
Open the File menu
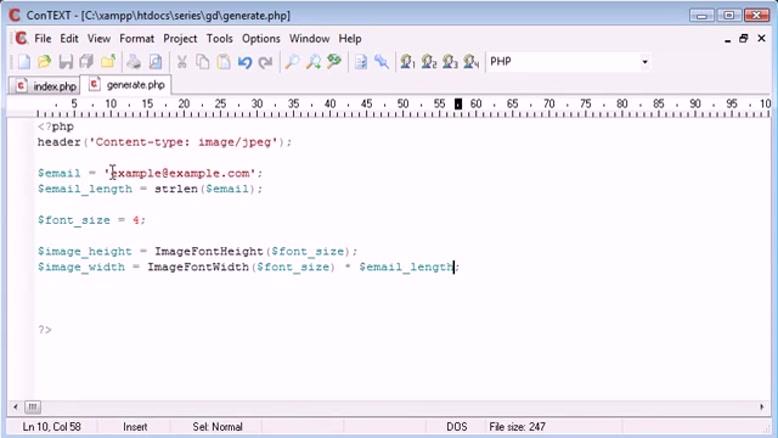click(x=43, y=39)
